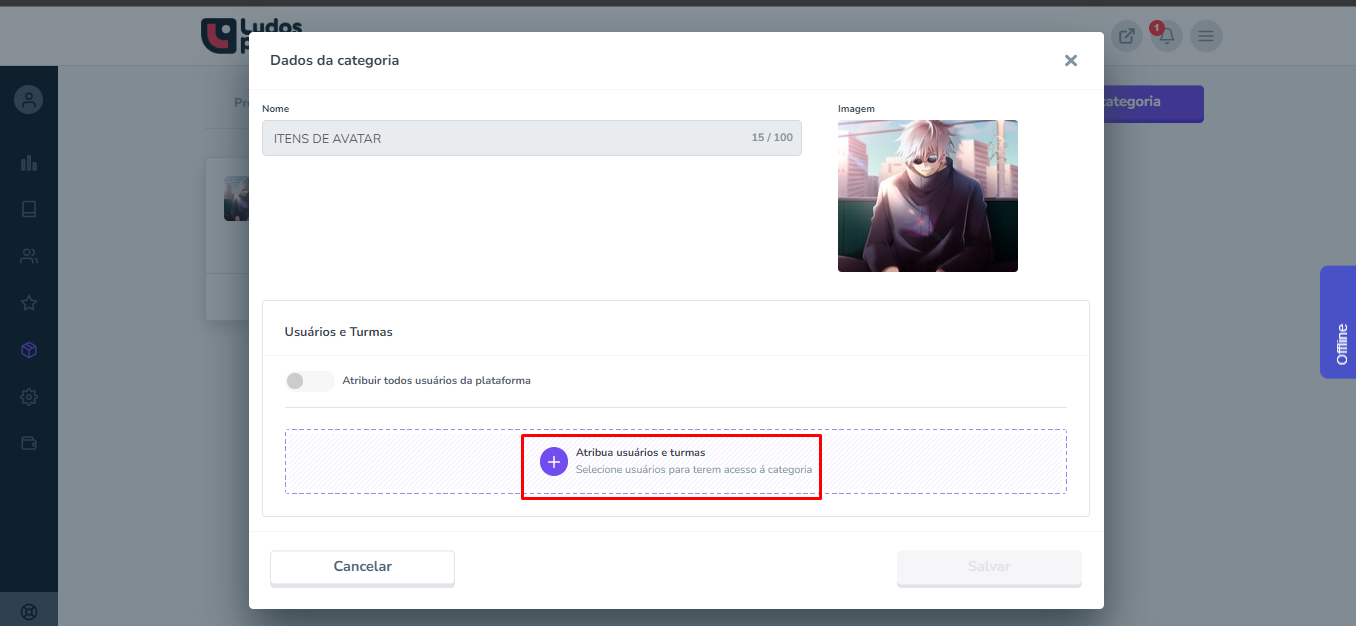
Task: Open the hamburger menu icon
Action: tap(1206, 37)
